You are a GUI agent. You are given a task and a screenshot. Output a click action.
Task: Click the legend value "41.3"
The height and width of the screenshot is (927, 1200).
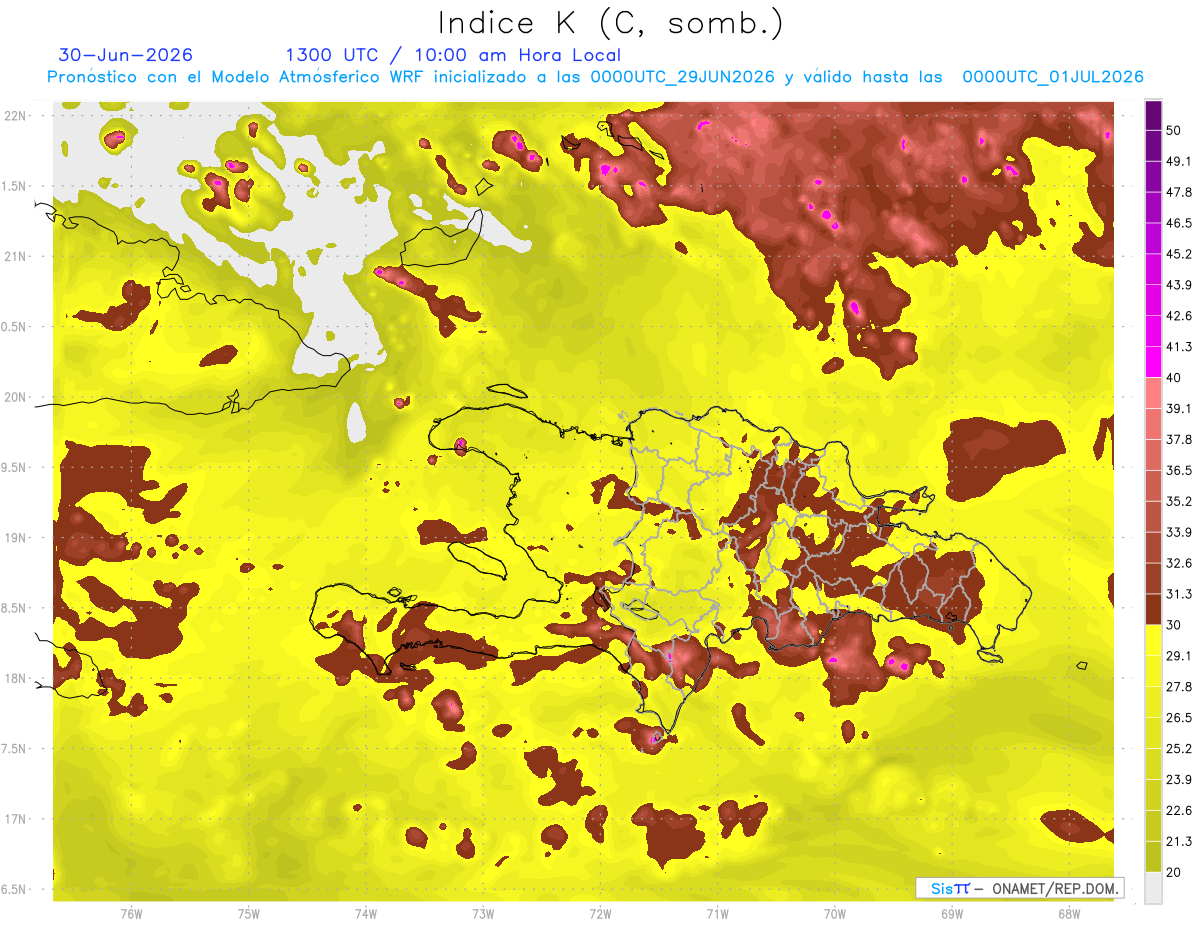(x=1179, y=347)
